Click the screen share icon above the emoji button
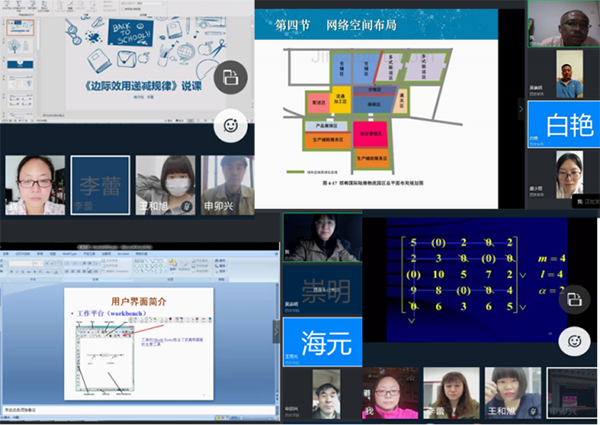Screen dimensions: 600x425 pyautogui.click(x=230, y=78)
